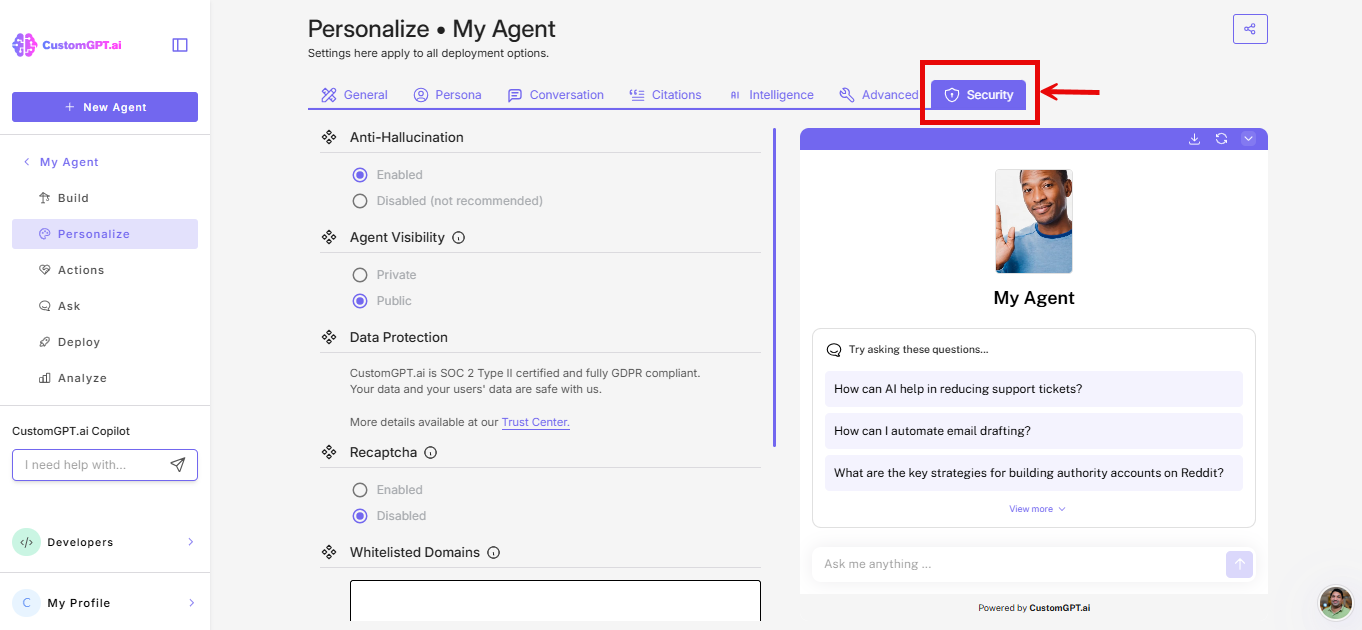This screenshot has width=1362, height=630.
Task: Click the CustomGPT.ai brain logo
Action: (x=24, y=45)
